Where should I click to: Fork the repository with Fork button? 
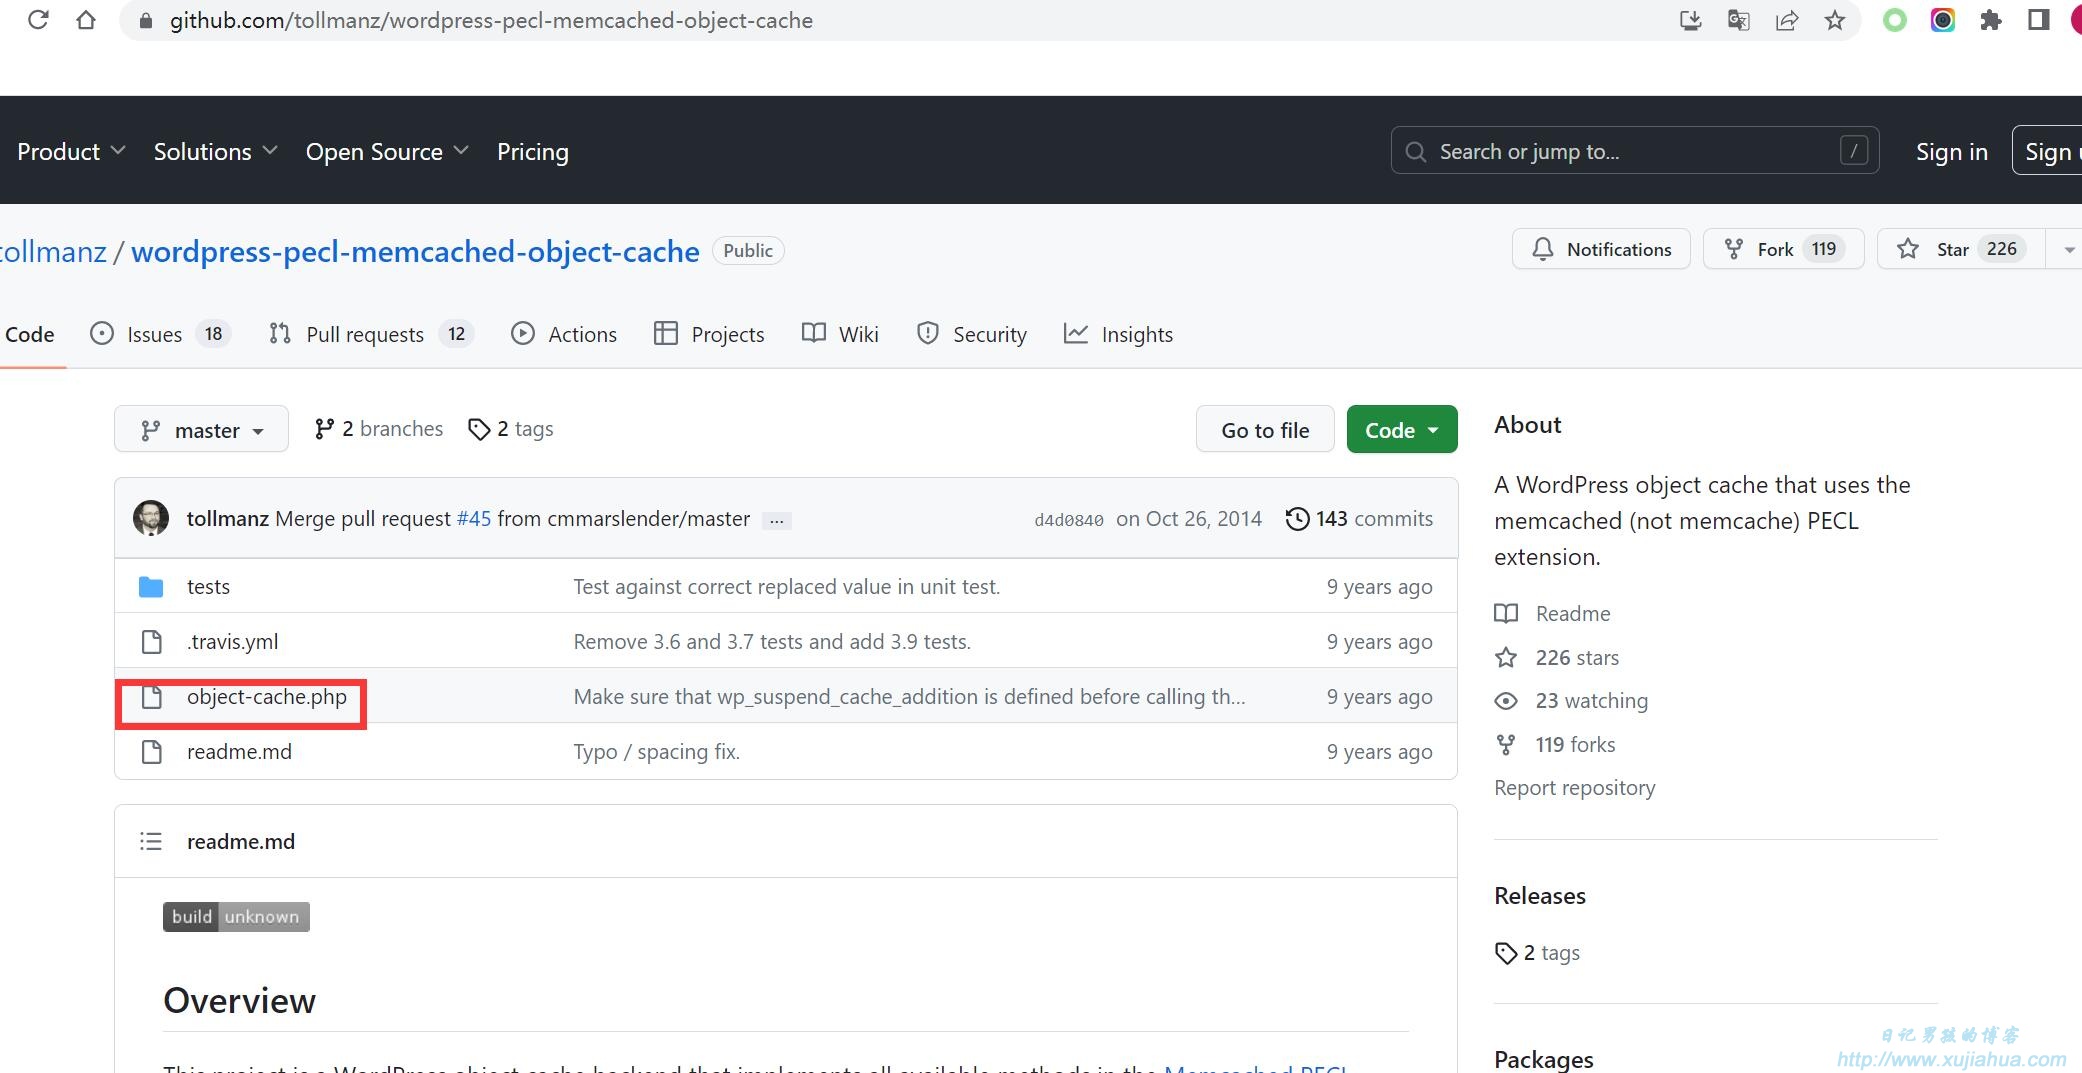[x=1784, y=249]
